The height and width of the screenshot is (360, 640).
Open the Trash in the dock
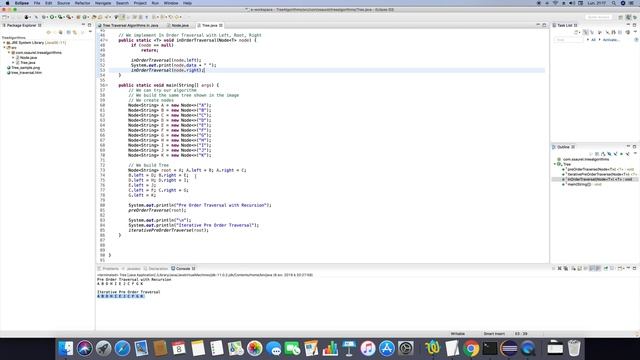574,349
